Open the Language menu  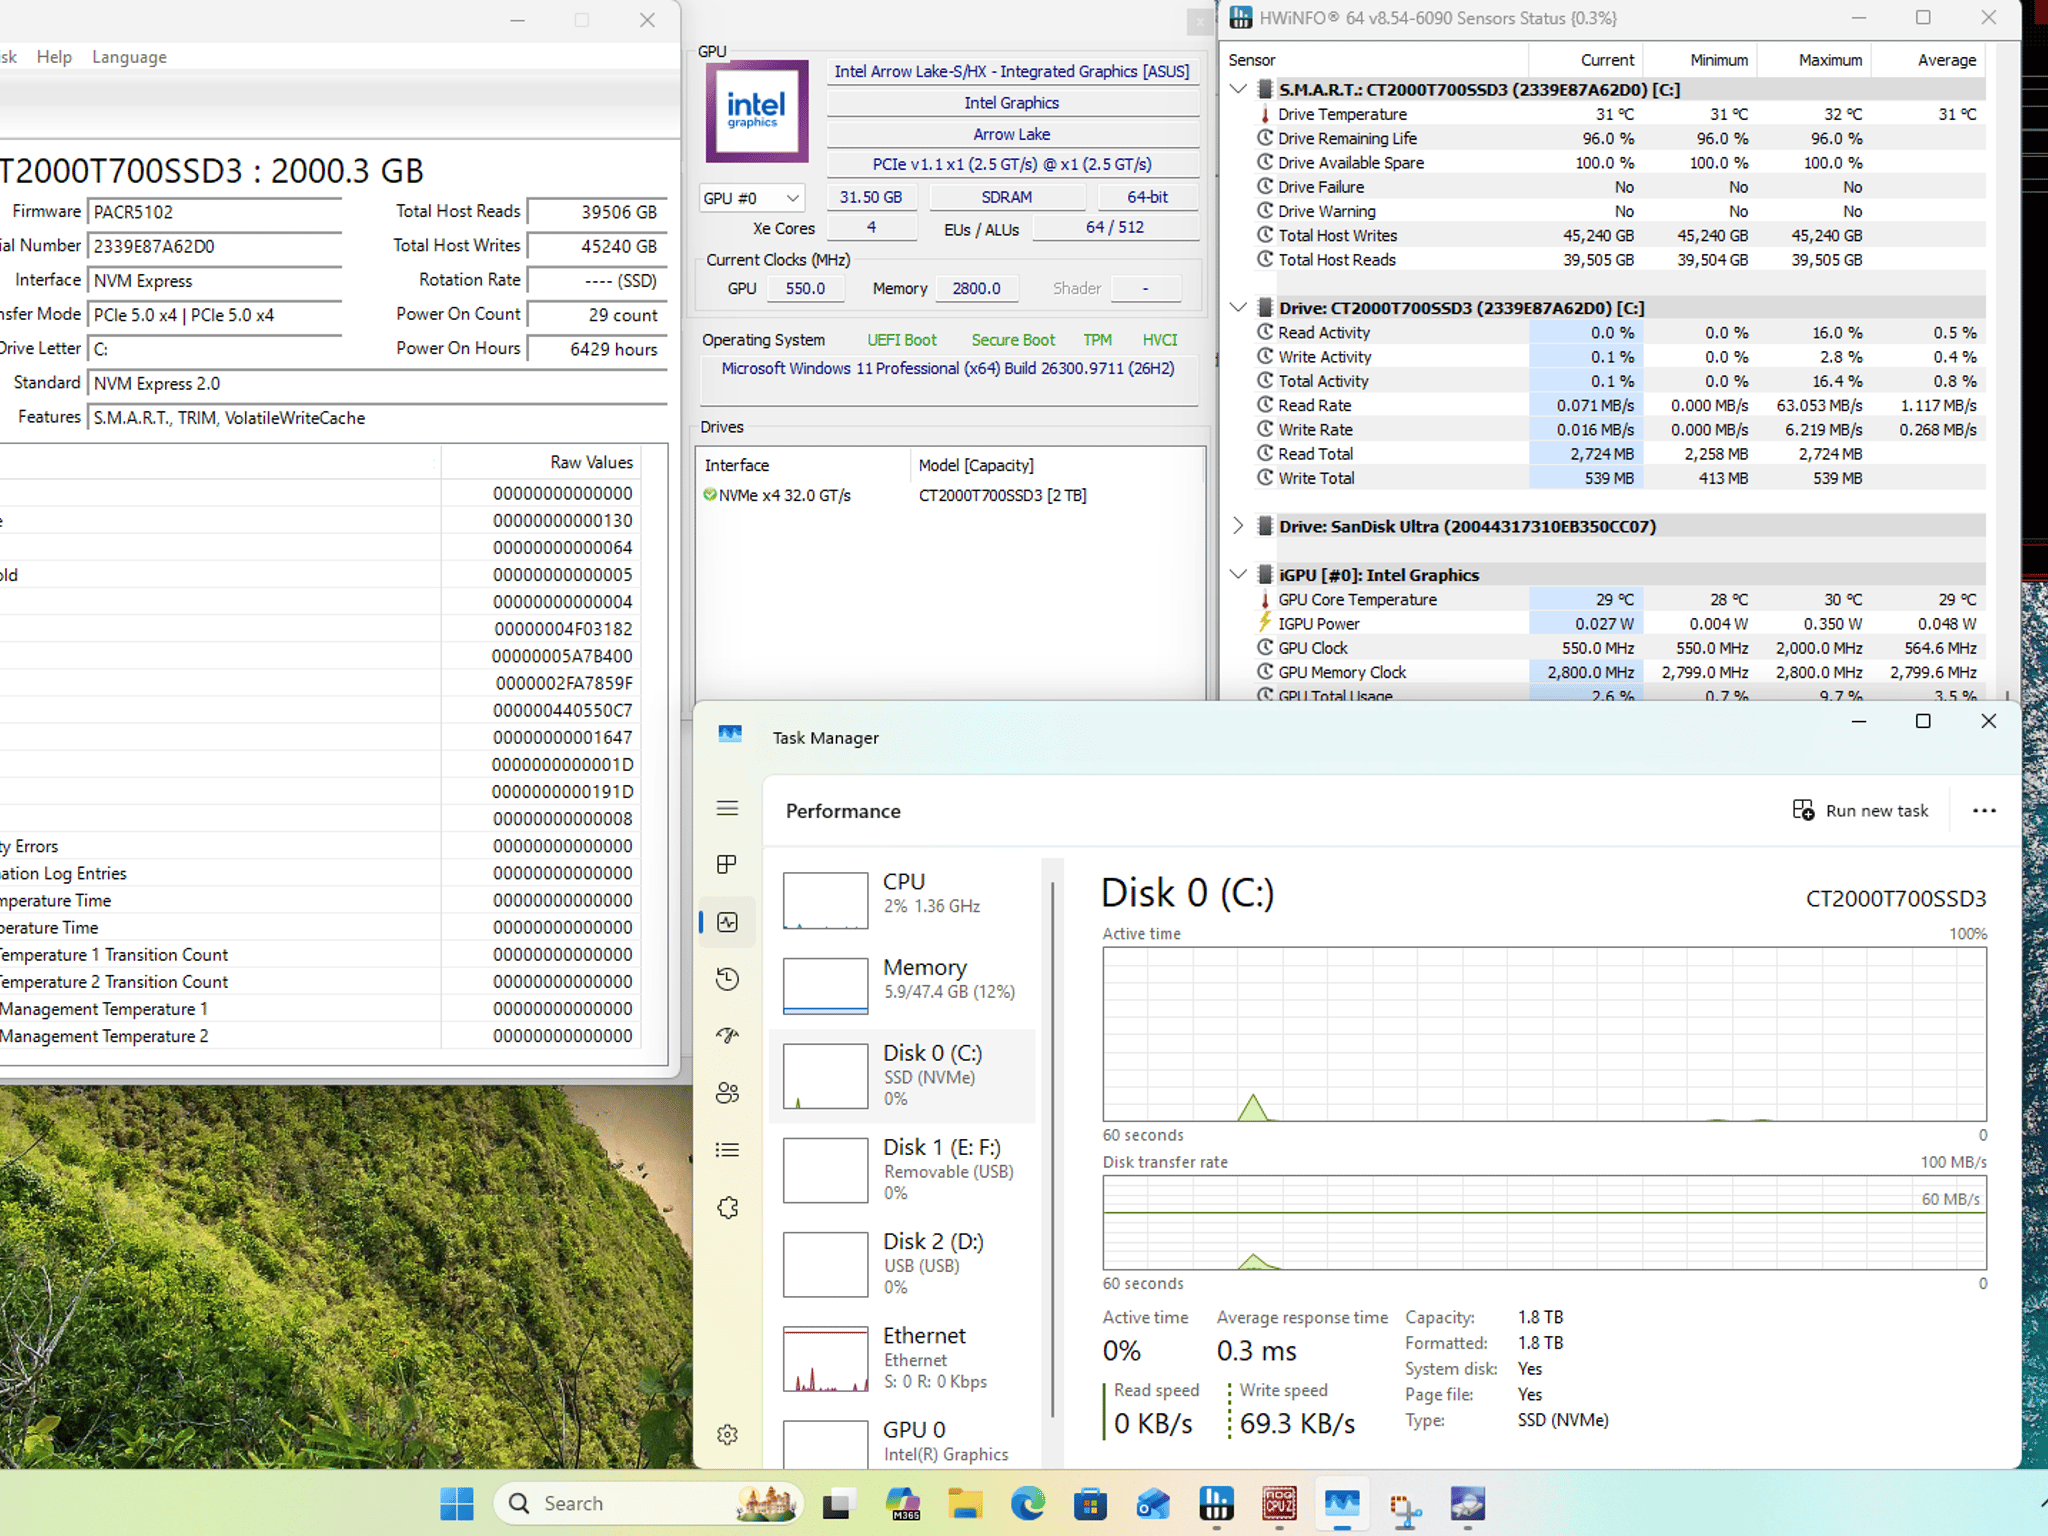point(129,57)
